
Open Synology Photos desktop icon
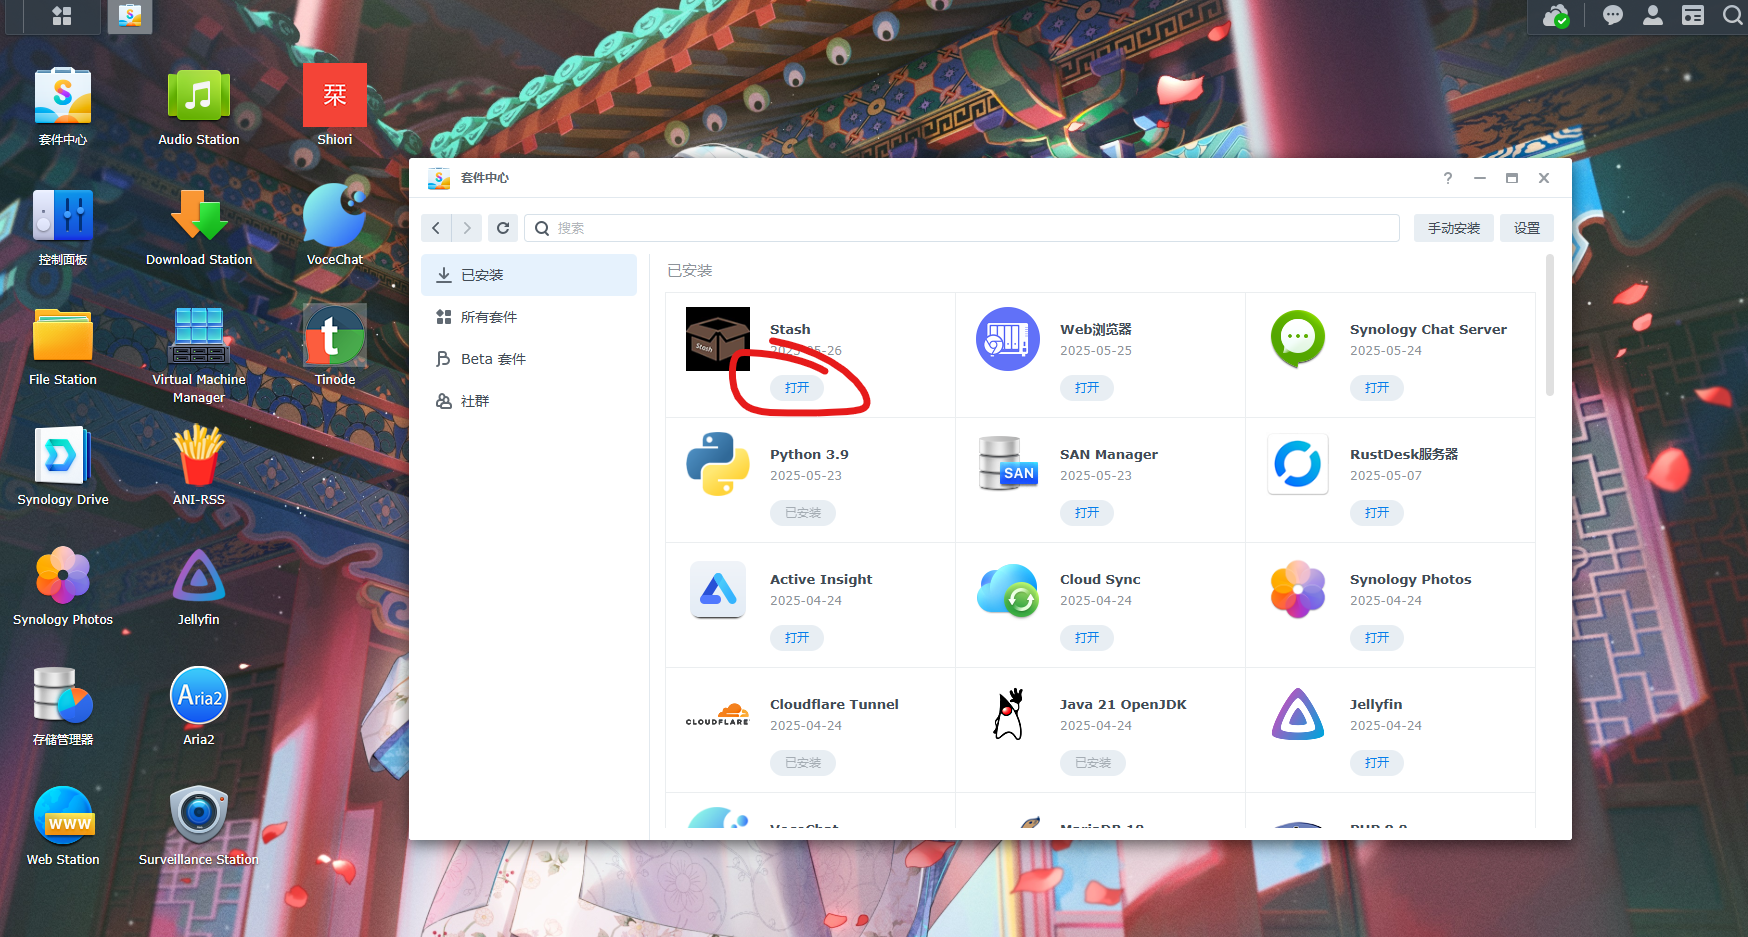pos(63,577)
